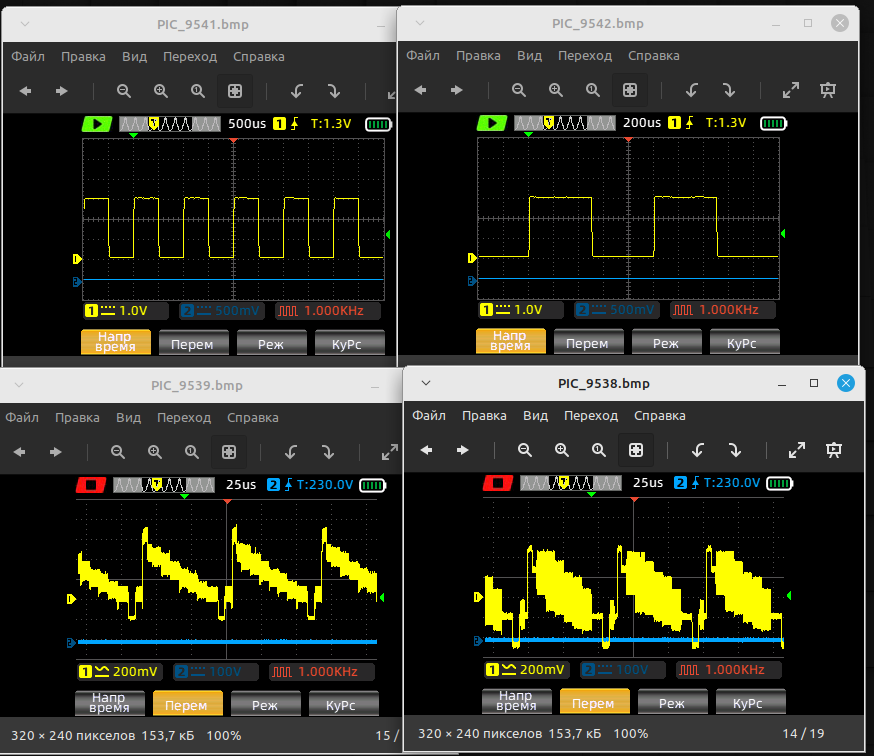
Task: Click the '14 / 19' image counter
Action: (803, 734)
